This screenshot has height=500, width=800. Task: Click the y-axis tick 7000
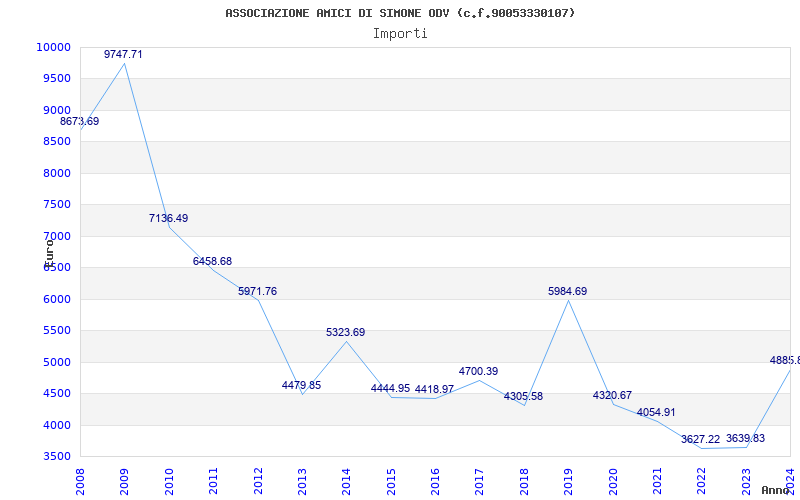point(56,236)
